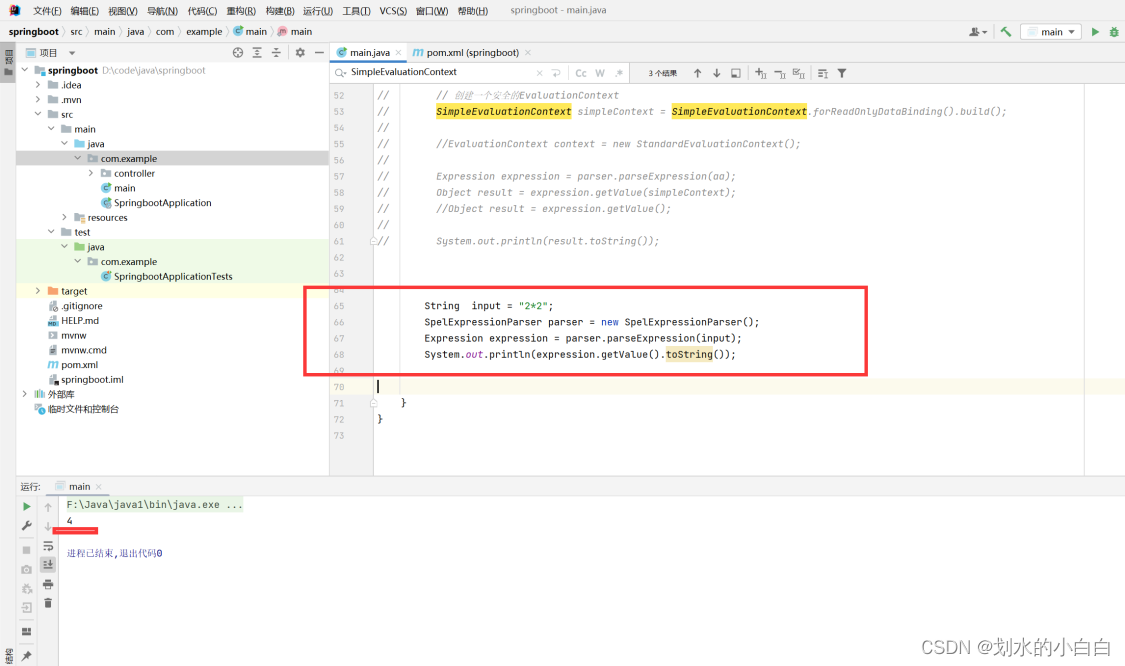Expand the controller package
The height and width of the screenshot is (666, 1125).
click(91, 173)
